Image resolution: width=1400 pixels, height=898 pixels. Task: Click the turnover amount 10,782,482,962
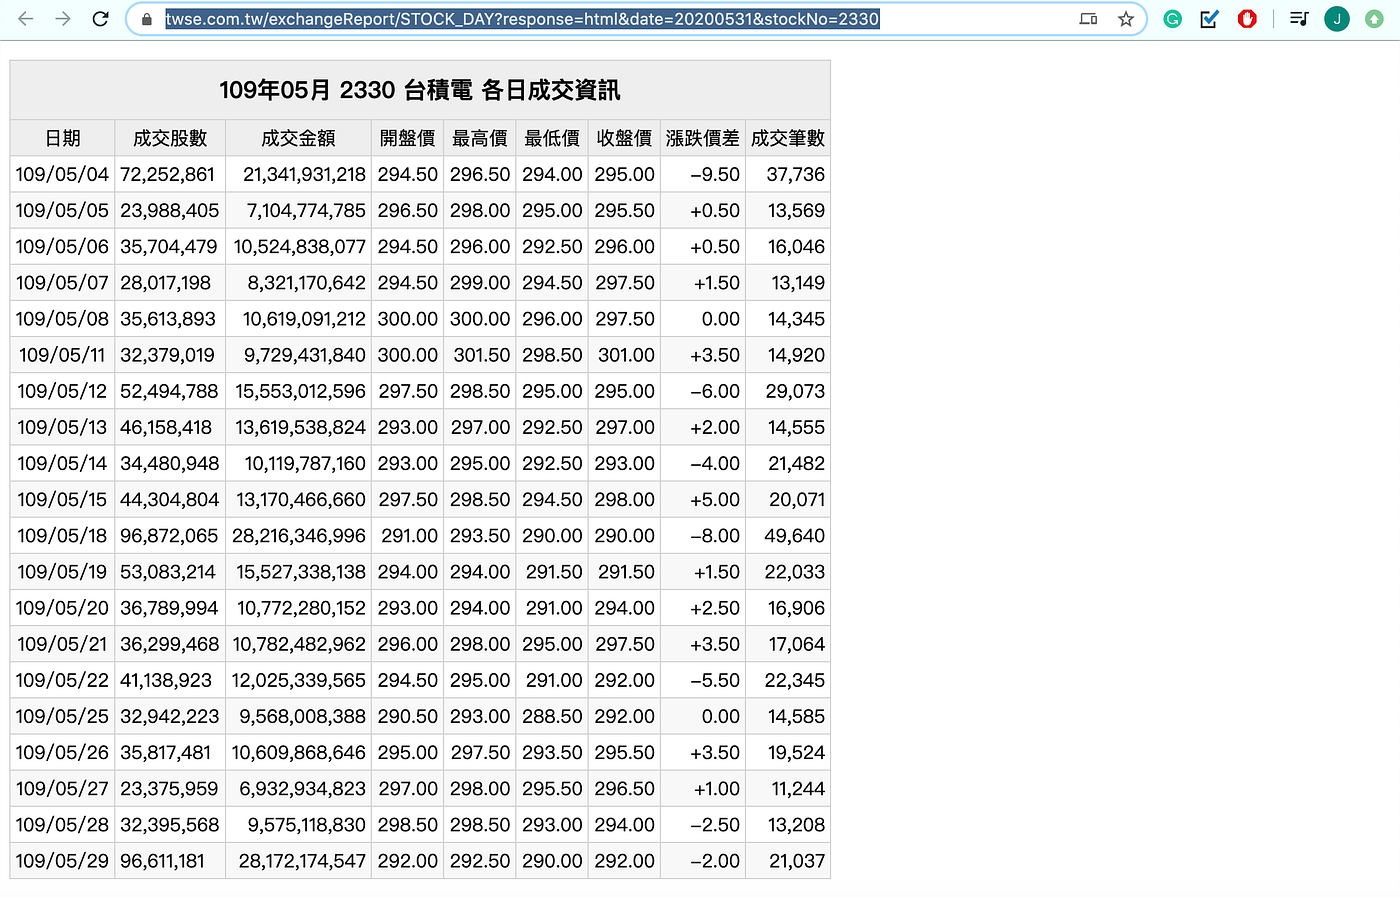coord(300,644)
